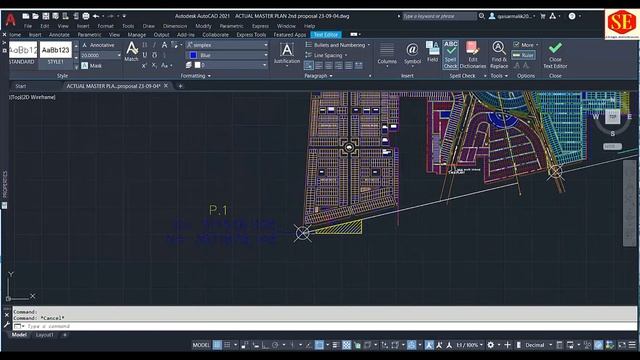Viewport: 640px width, 360px height.
Task: Toggle annotation visibility icon in status bar
Action: tap(429, 345)
